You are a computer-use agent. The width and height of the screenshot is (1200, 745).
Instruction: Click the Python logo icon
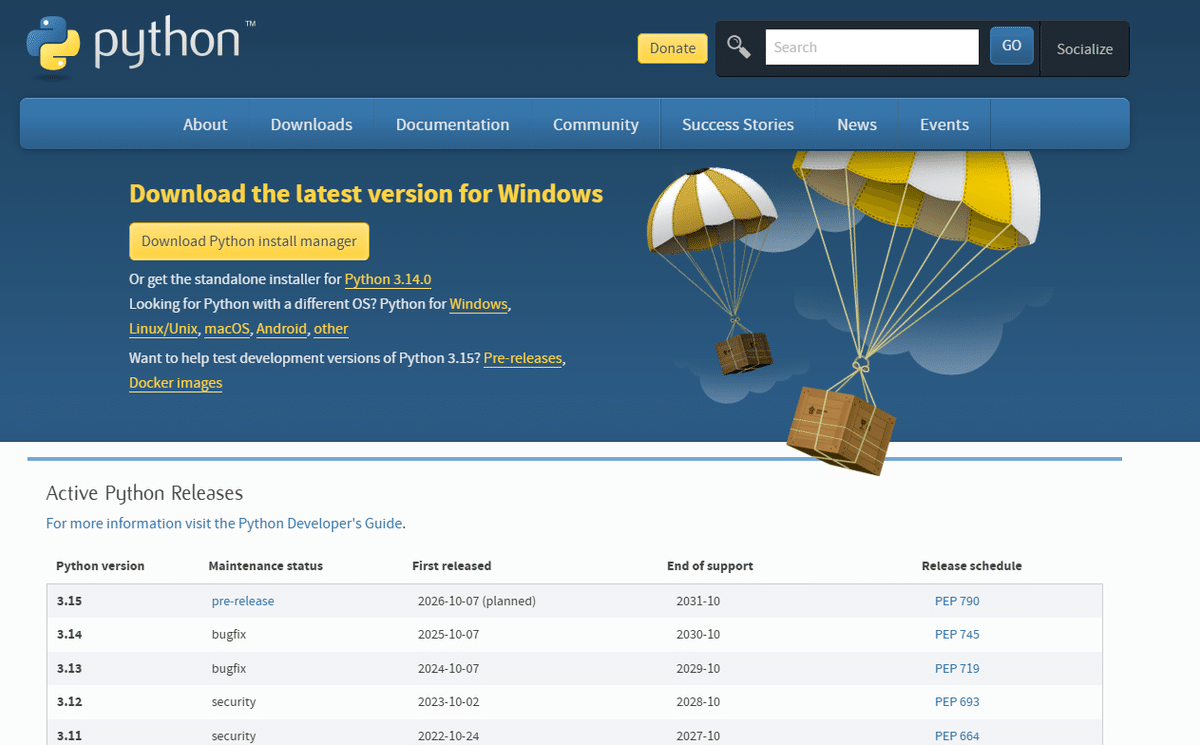click(55, 45)
